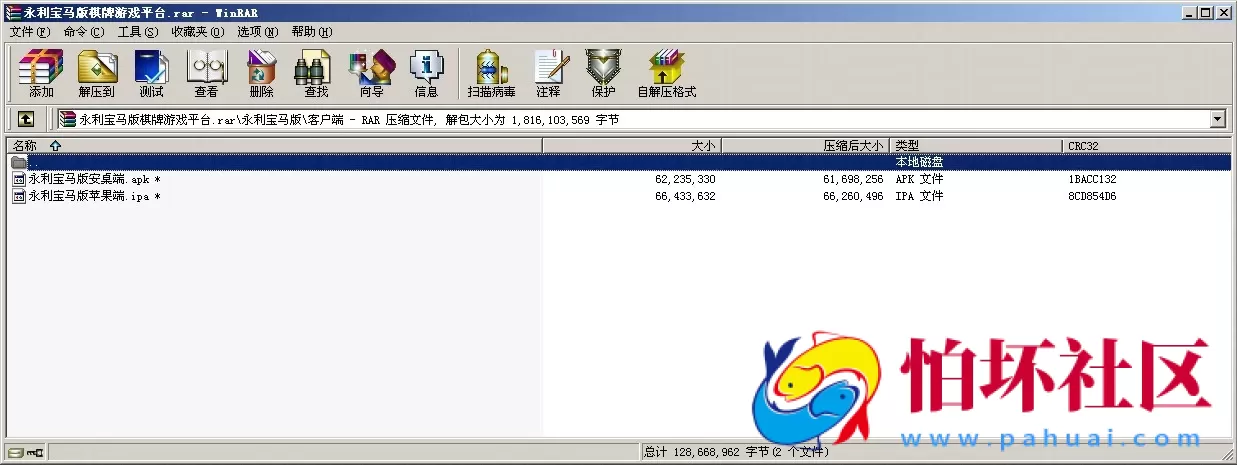
Task: Open the 查看 (View) file tool
Action: pyautogui.click(x=206, y=73)
